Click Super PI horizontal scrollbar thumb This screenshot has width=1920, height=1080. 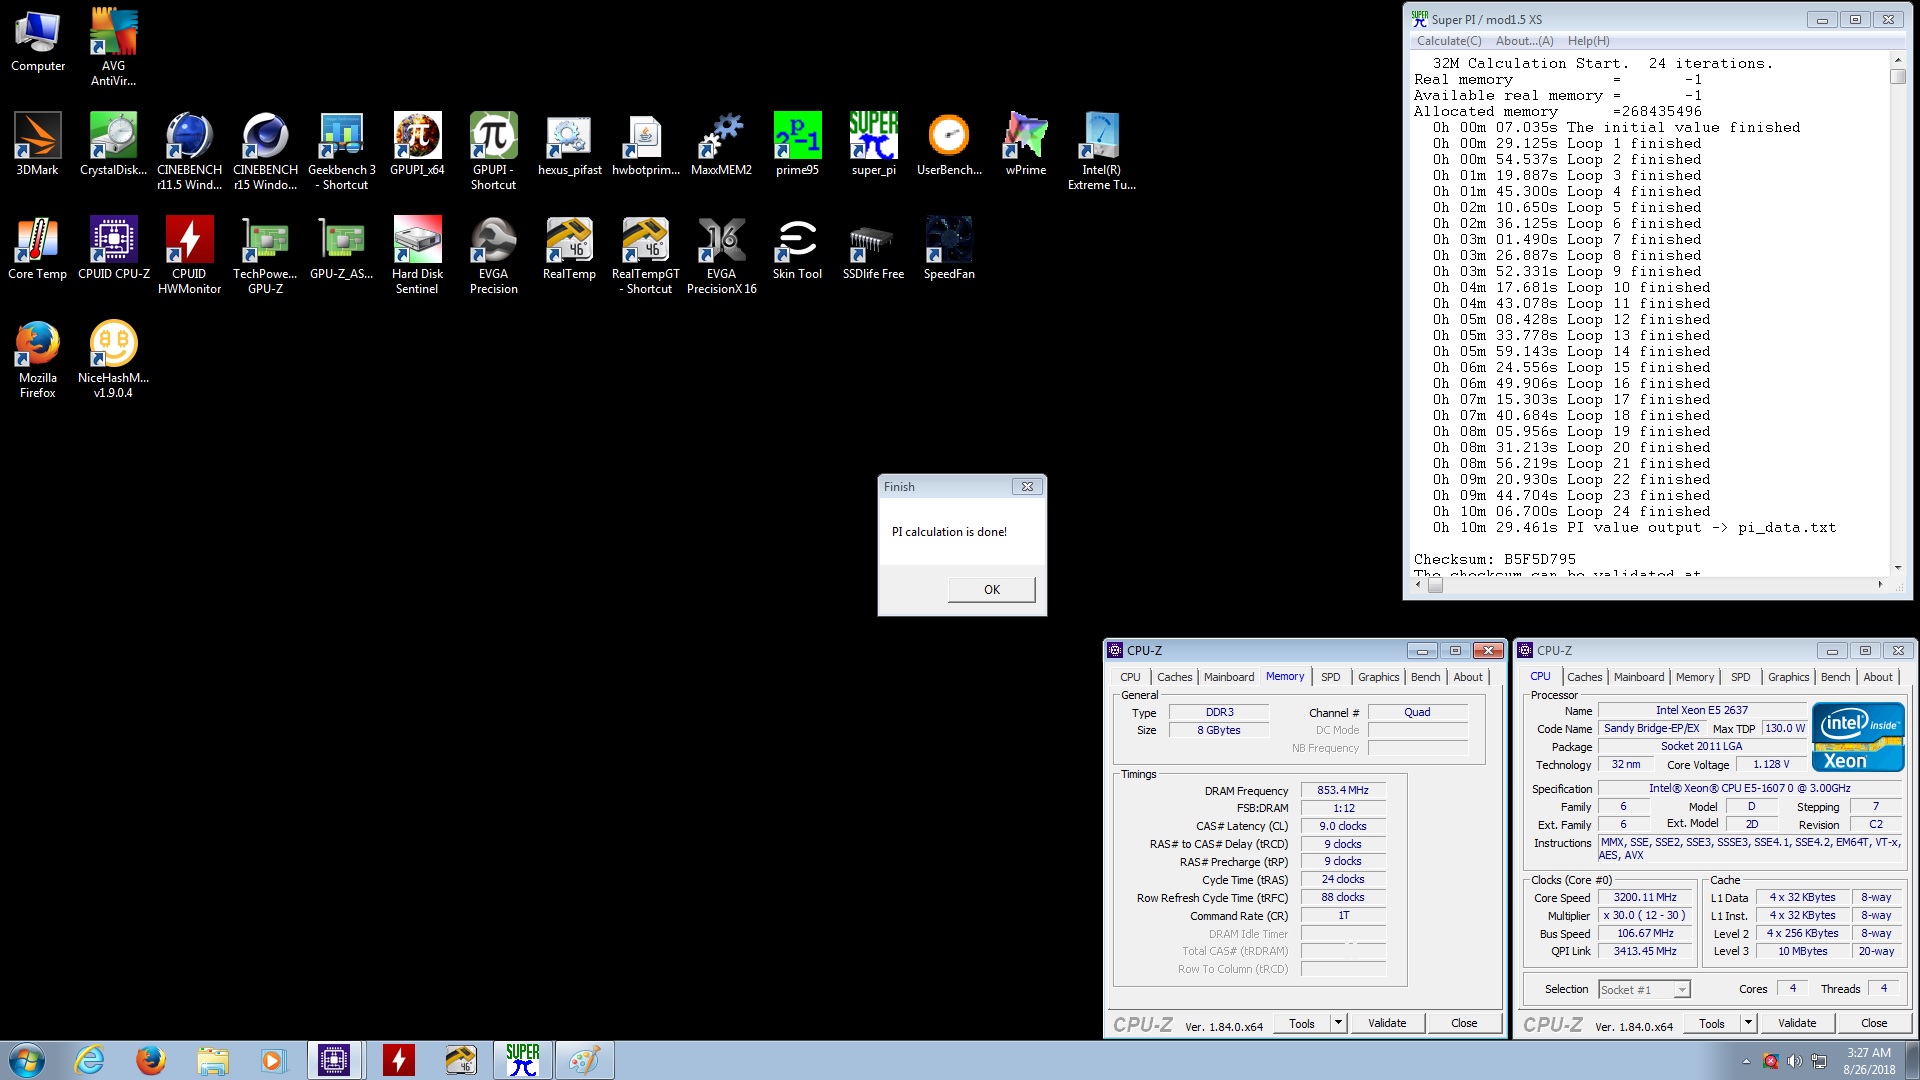tap(1435, 585)
